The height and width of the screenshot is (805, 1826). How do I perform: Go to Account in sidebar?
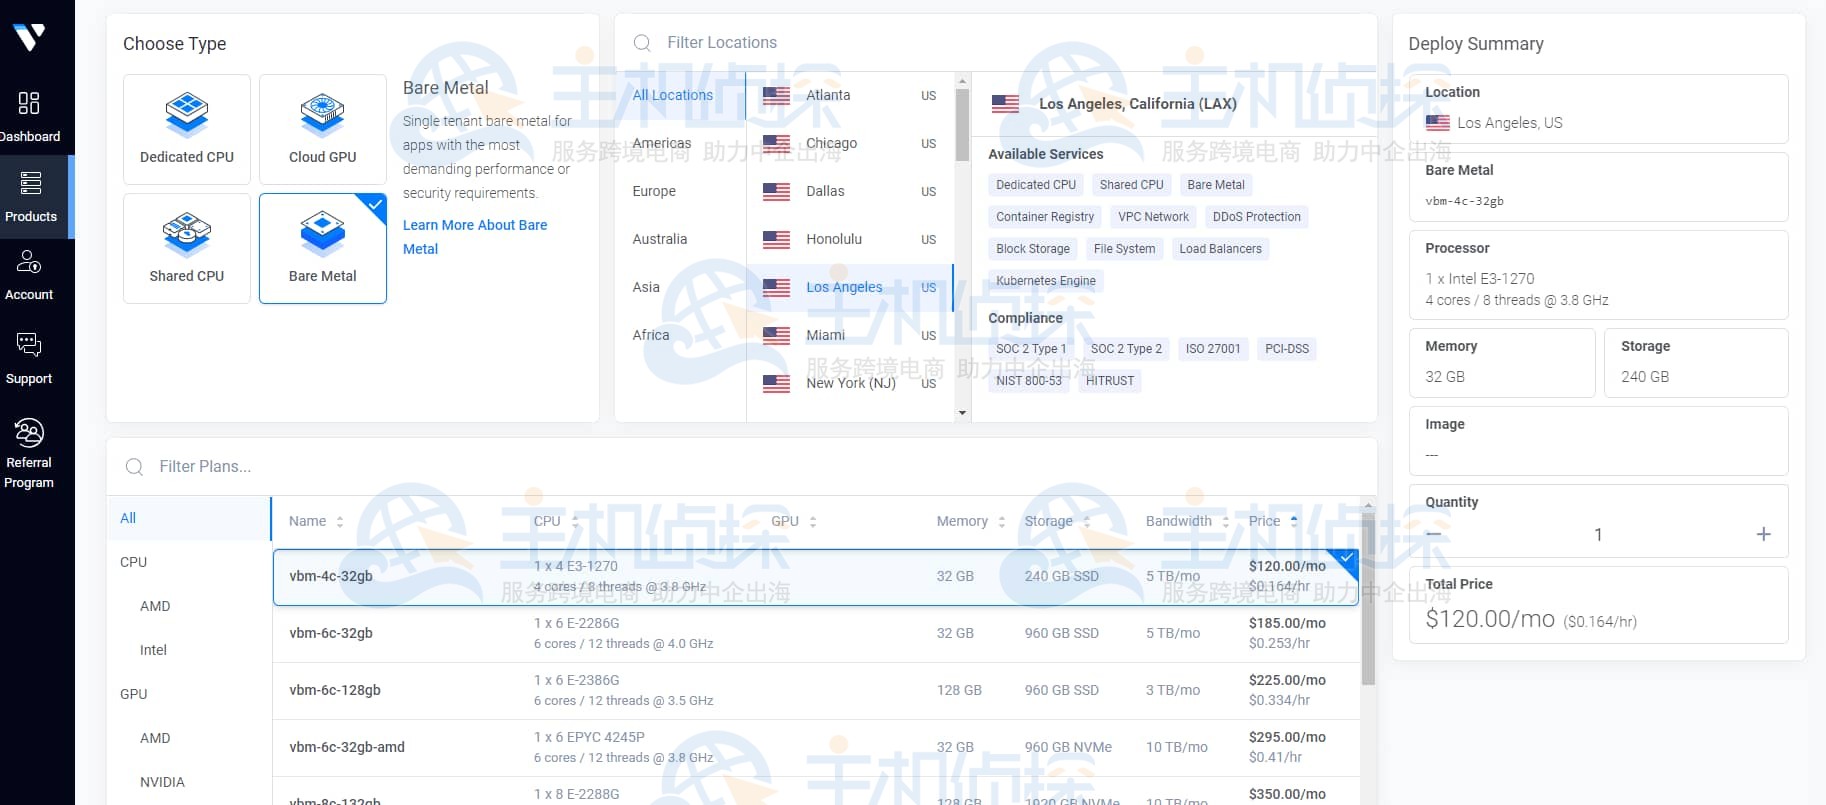(x=29, y=262)
